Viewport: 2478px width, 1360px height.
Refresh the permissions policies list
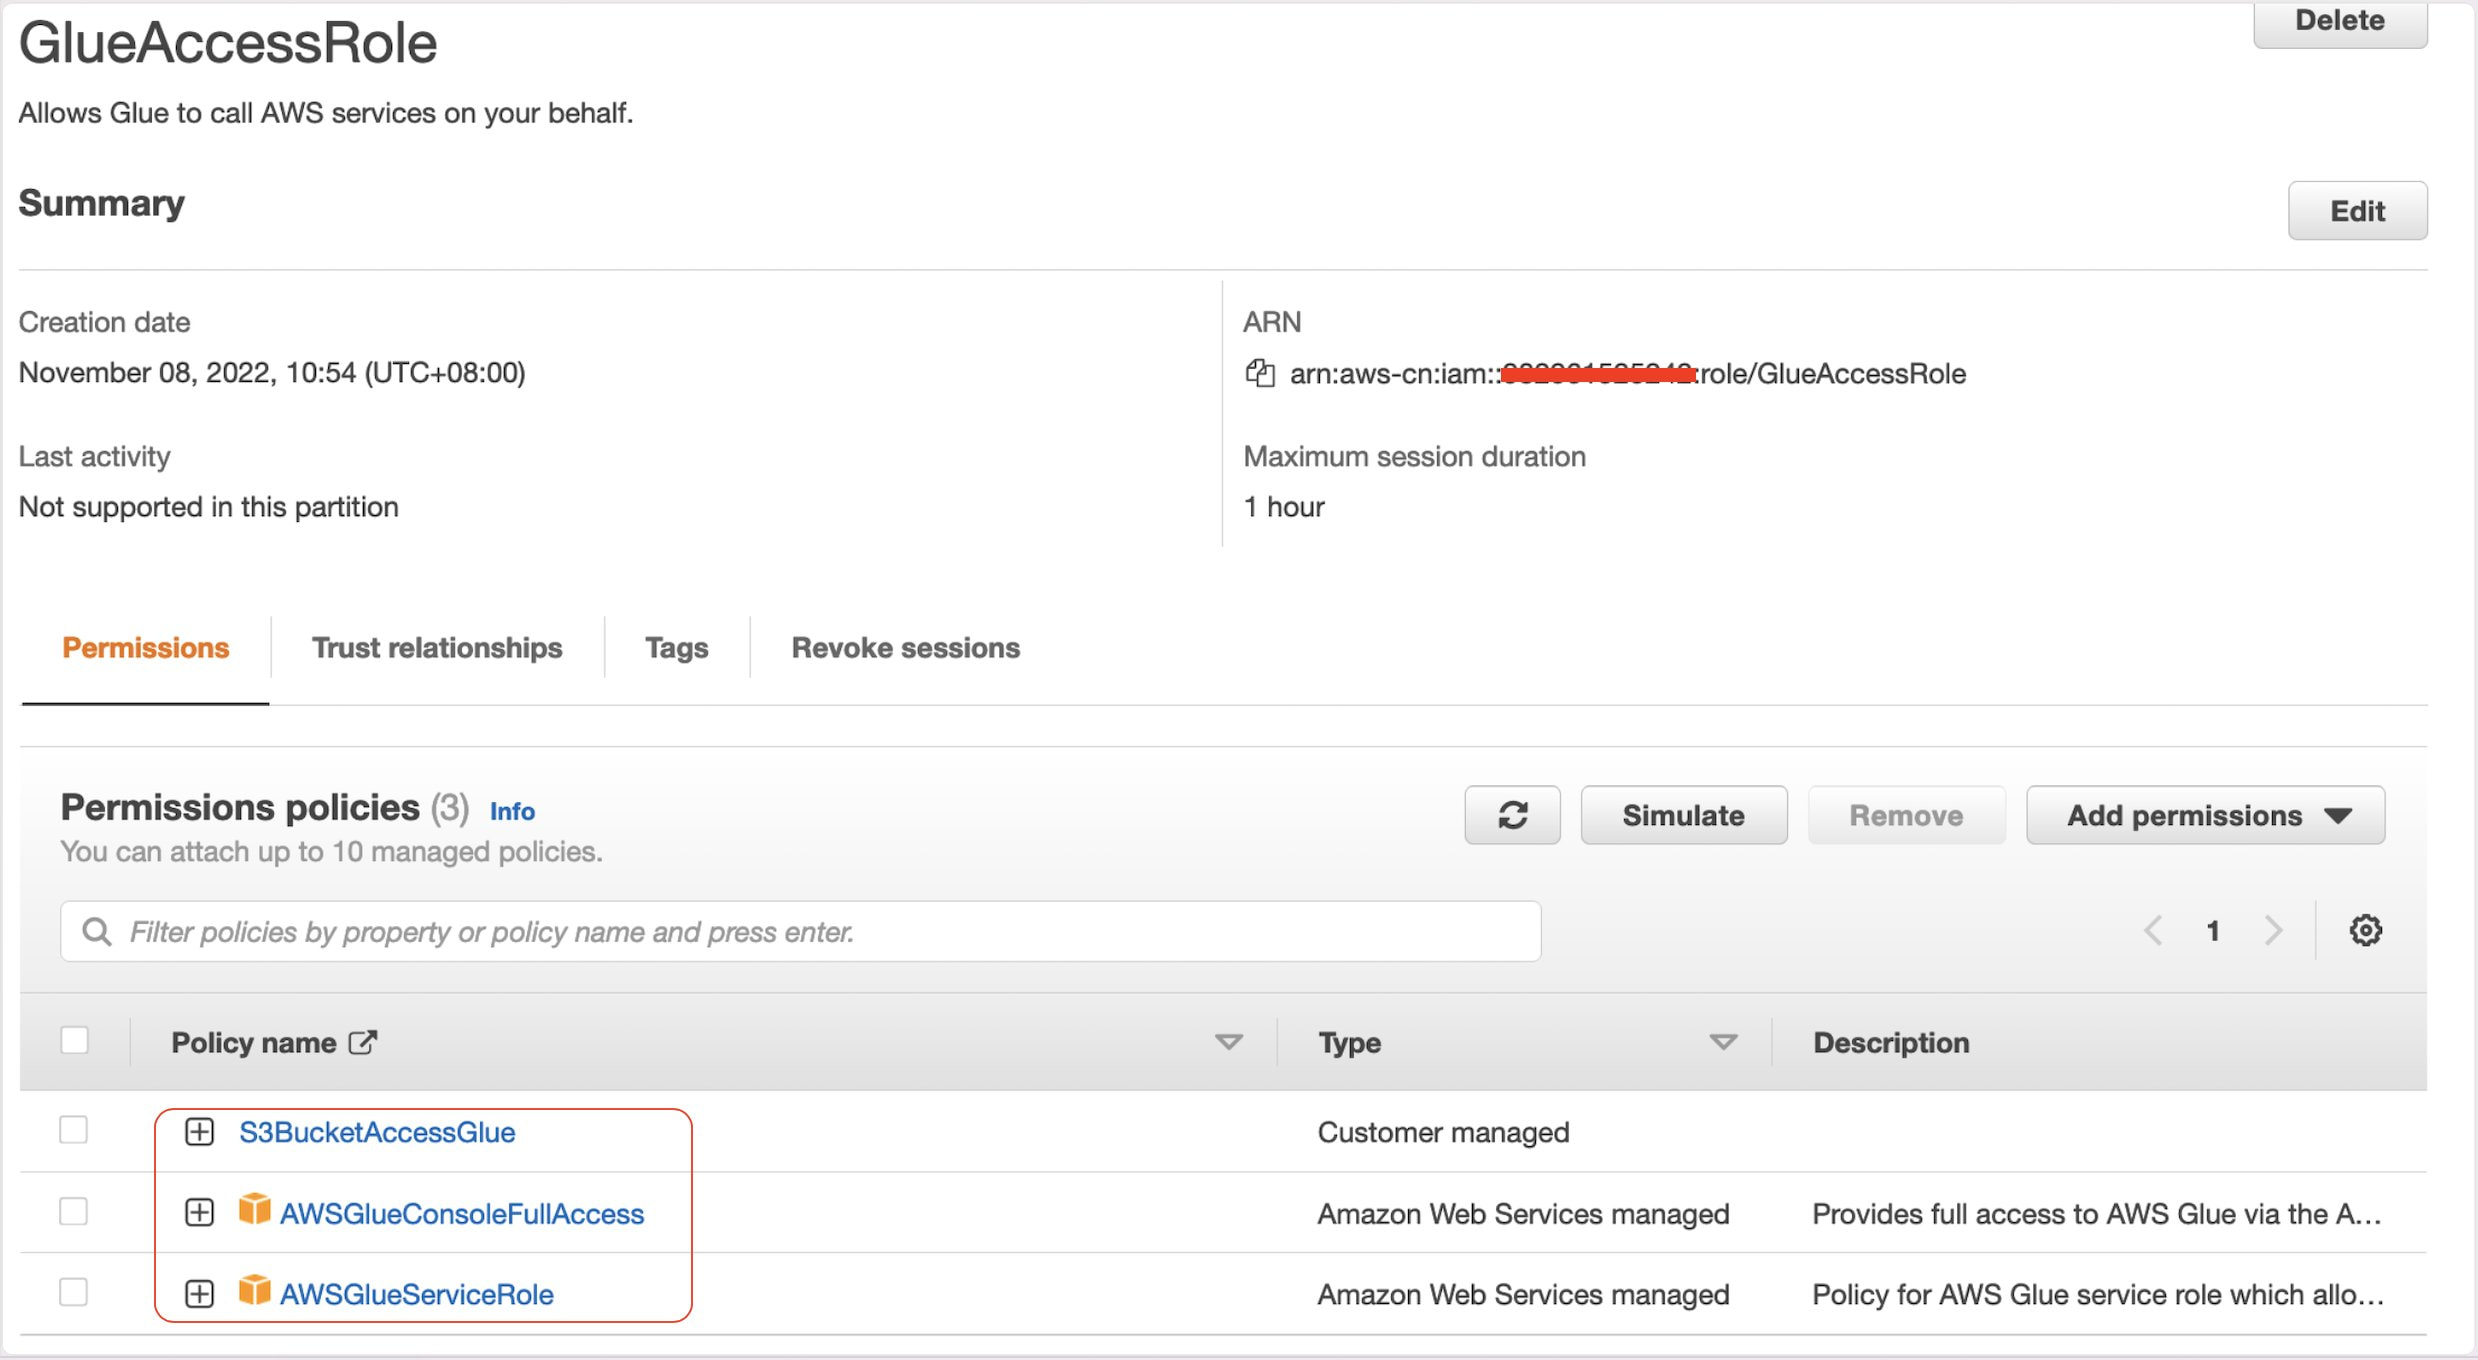tap(1512, 815)
